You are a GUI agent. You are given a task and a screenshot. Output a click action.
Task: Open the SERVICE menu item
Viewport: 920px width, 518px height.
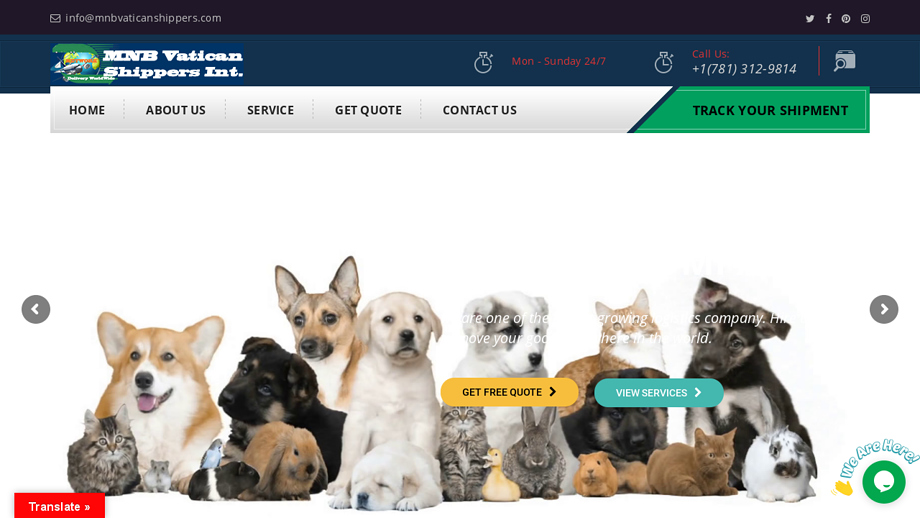click(270, 110)
